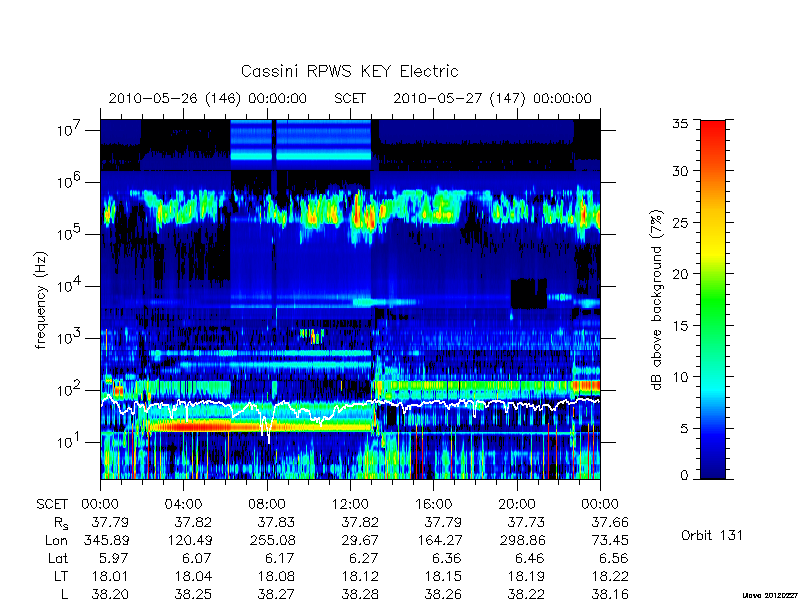Click the latitude value 5.97
This screenshot has width=800, height=600.
(x=114, y=559)
